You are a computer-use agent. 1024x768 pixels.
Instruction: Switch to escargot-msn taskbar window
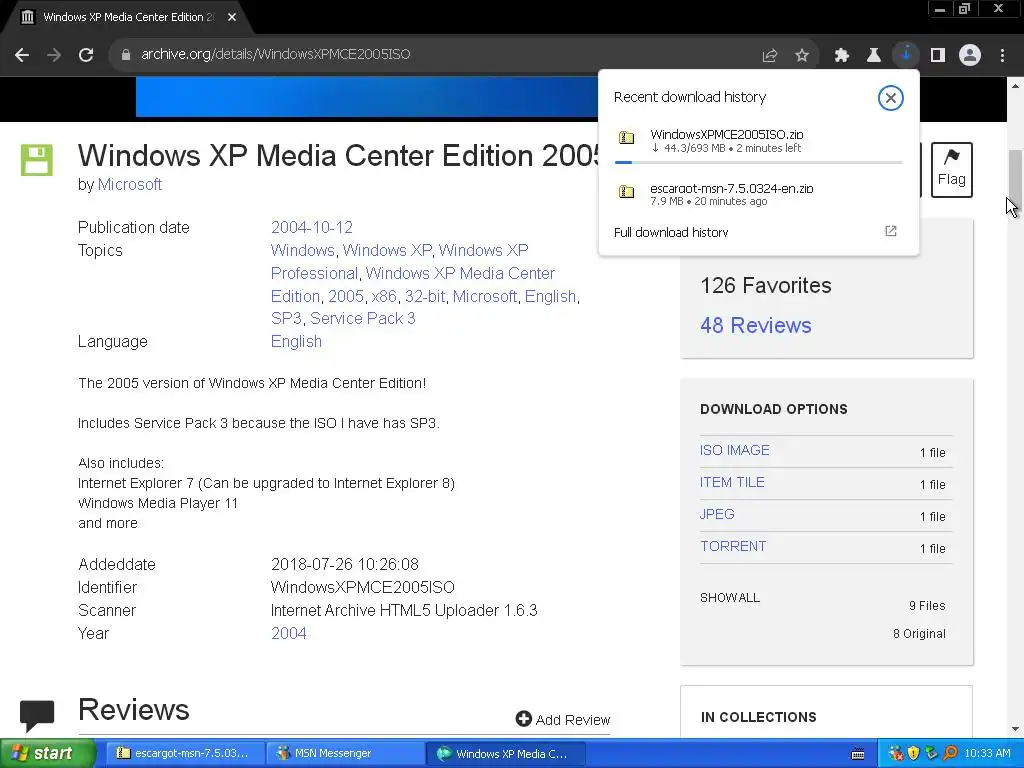(x=184, y=754)
